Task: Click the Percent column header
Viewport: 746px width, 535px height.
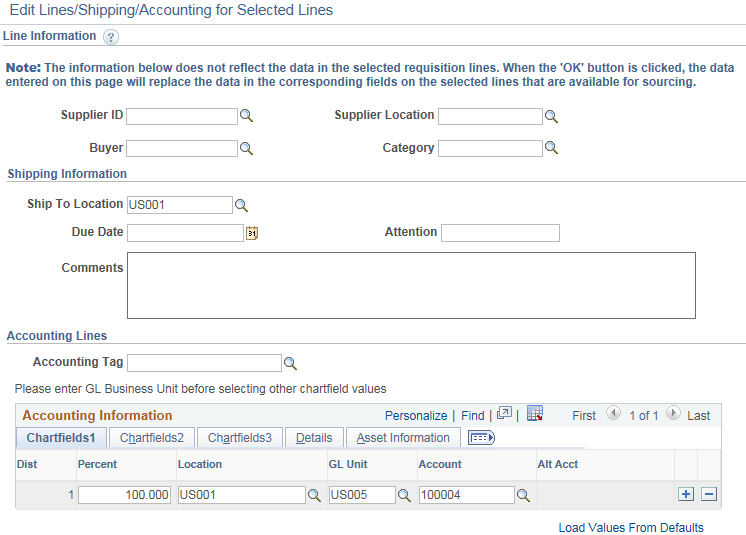Action: [x=97, y=464]
